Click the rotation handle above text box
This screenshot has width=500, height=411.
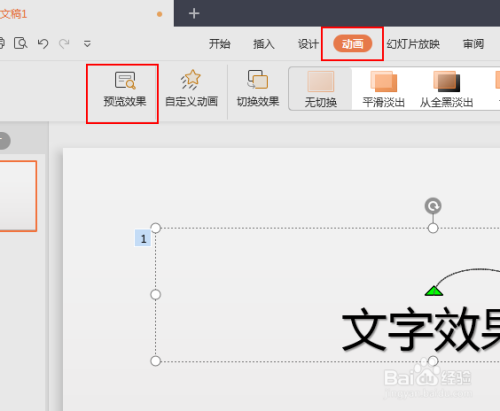coord(433,206)
